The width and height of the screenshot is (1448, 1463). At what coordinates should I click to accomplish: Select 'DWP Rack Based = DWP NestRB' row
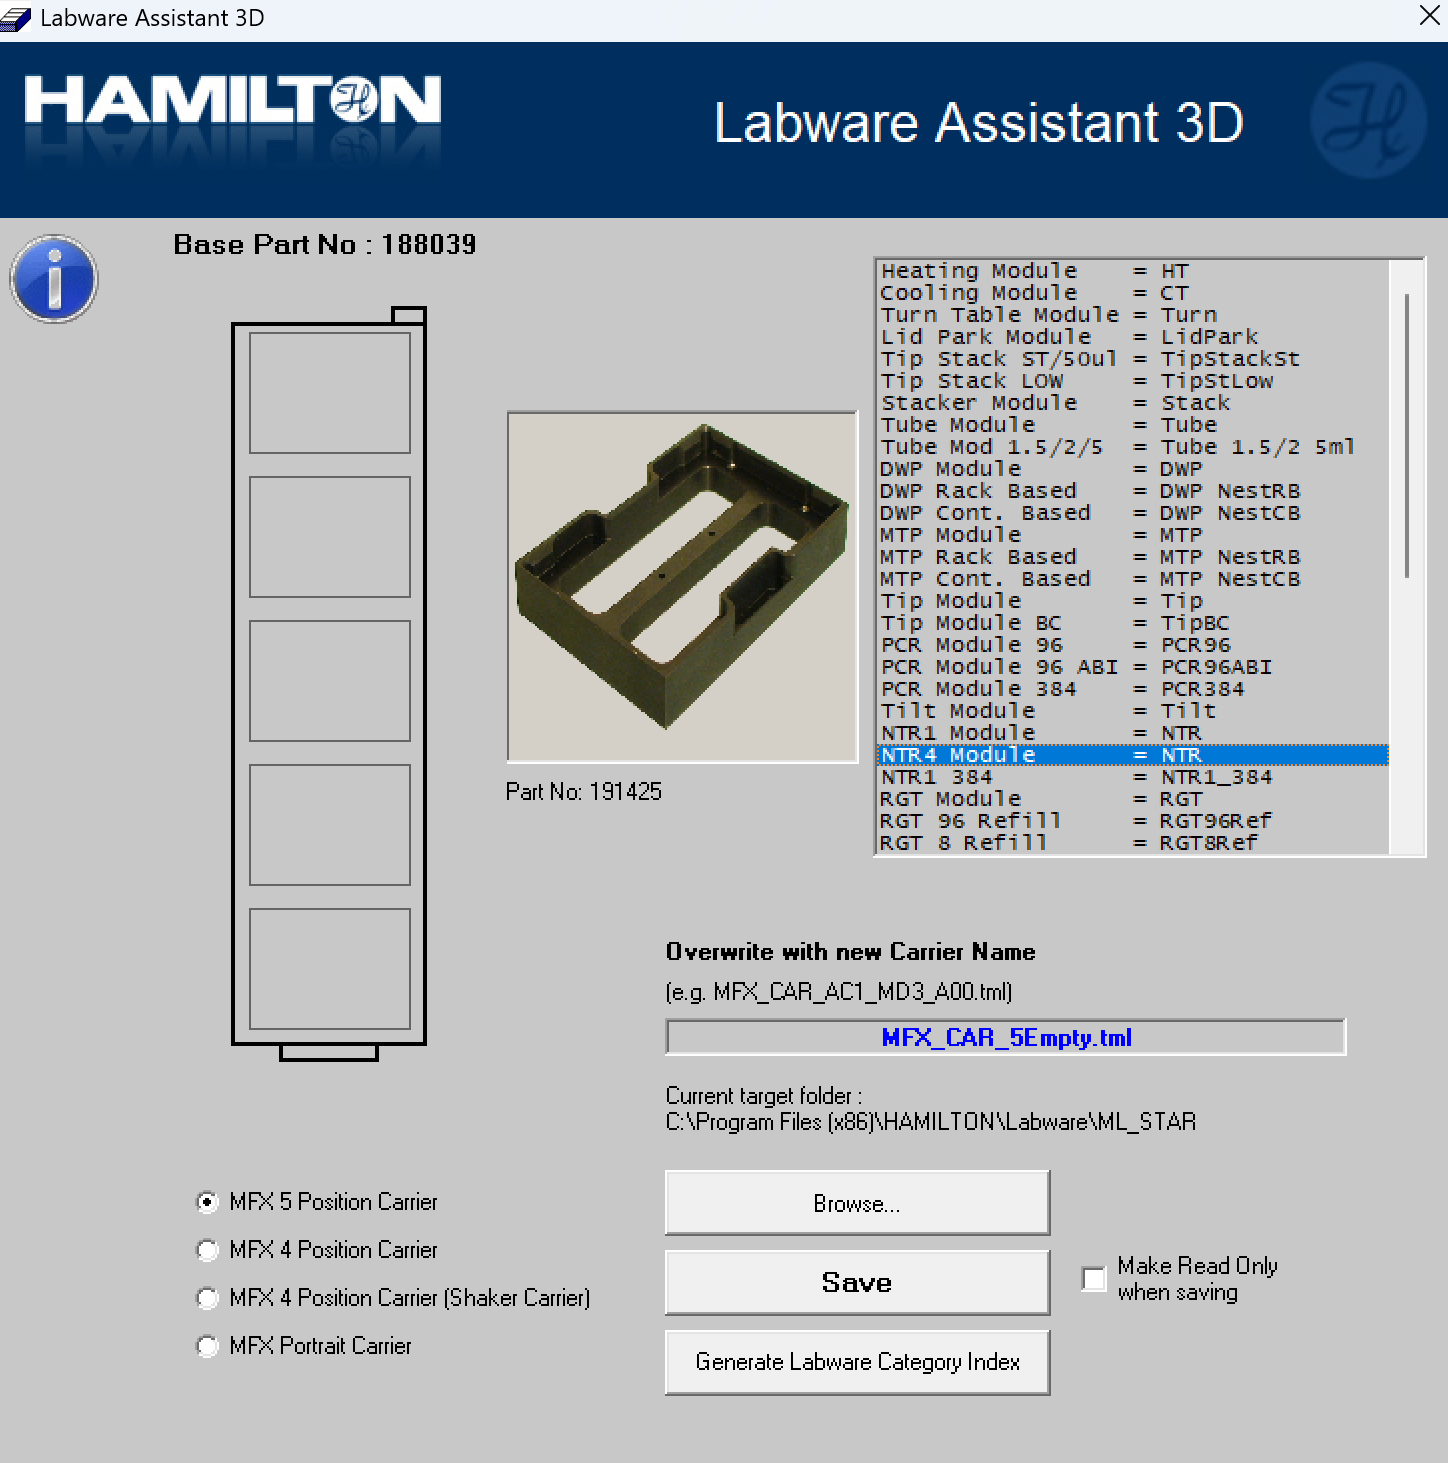click(x=1133, y=491)
